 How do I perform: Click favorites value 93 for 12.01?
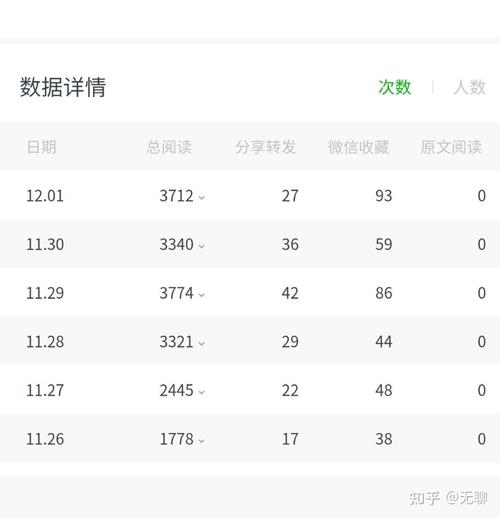pyautogui.click(x=384, y=196)
